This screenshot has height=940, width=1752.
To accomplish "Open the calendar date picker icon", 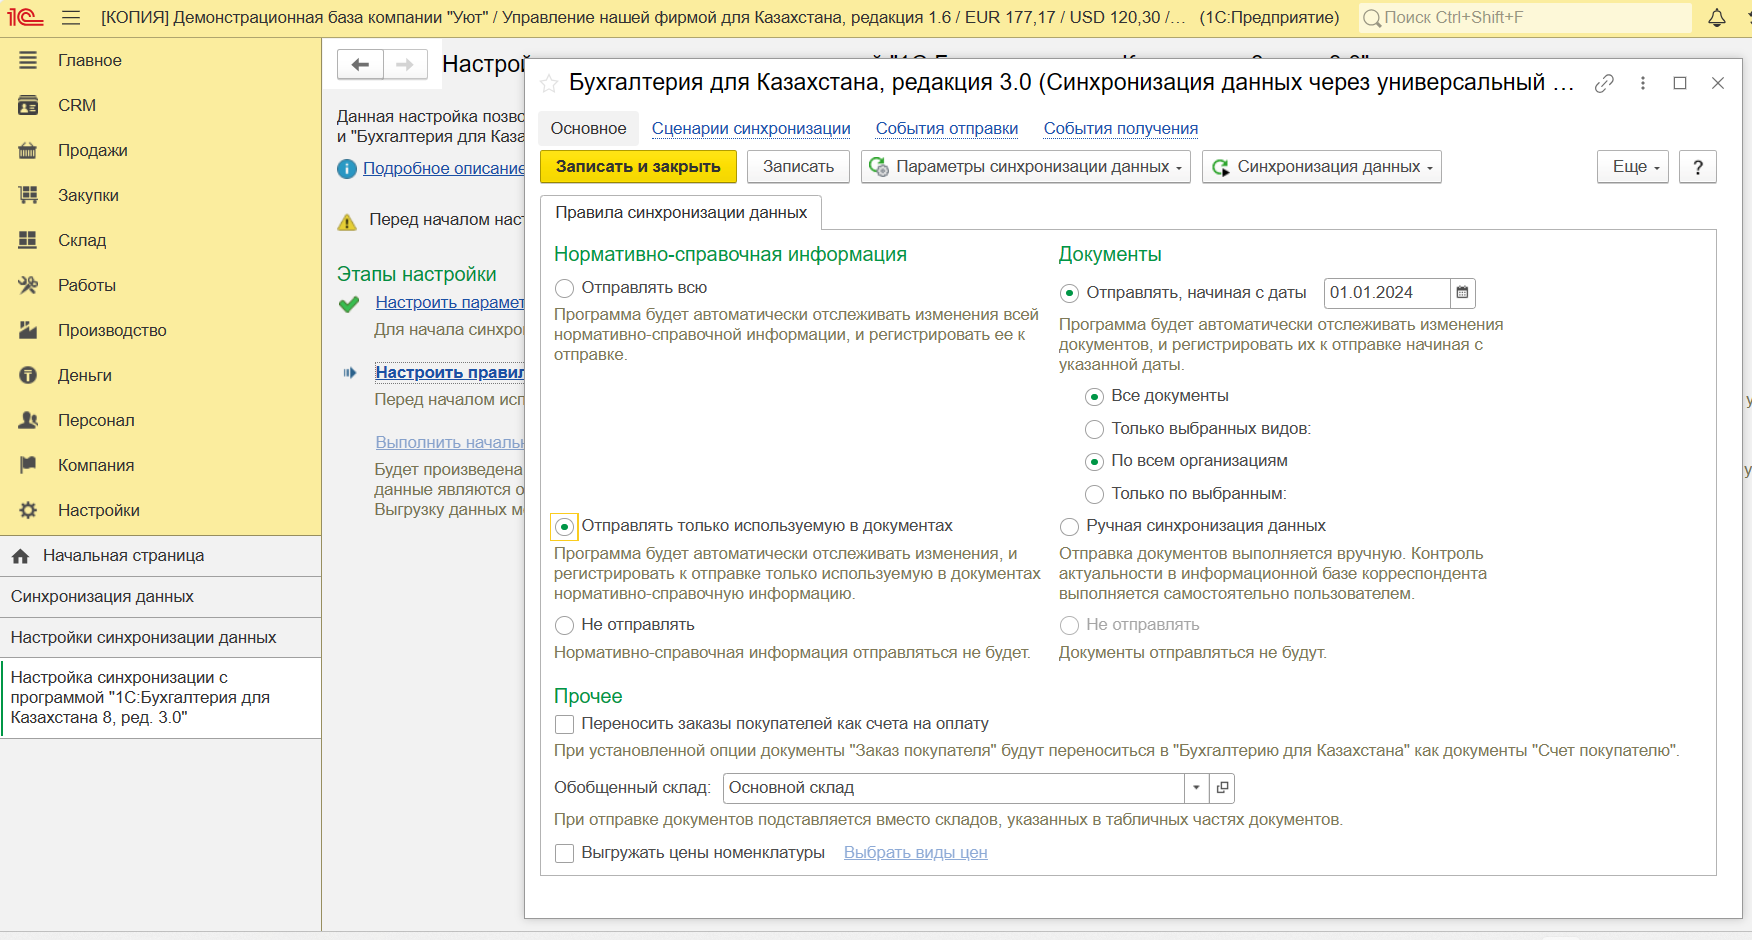I will pyautogui.click(x=1462, y=293).
